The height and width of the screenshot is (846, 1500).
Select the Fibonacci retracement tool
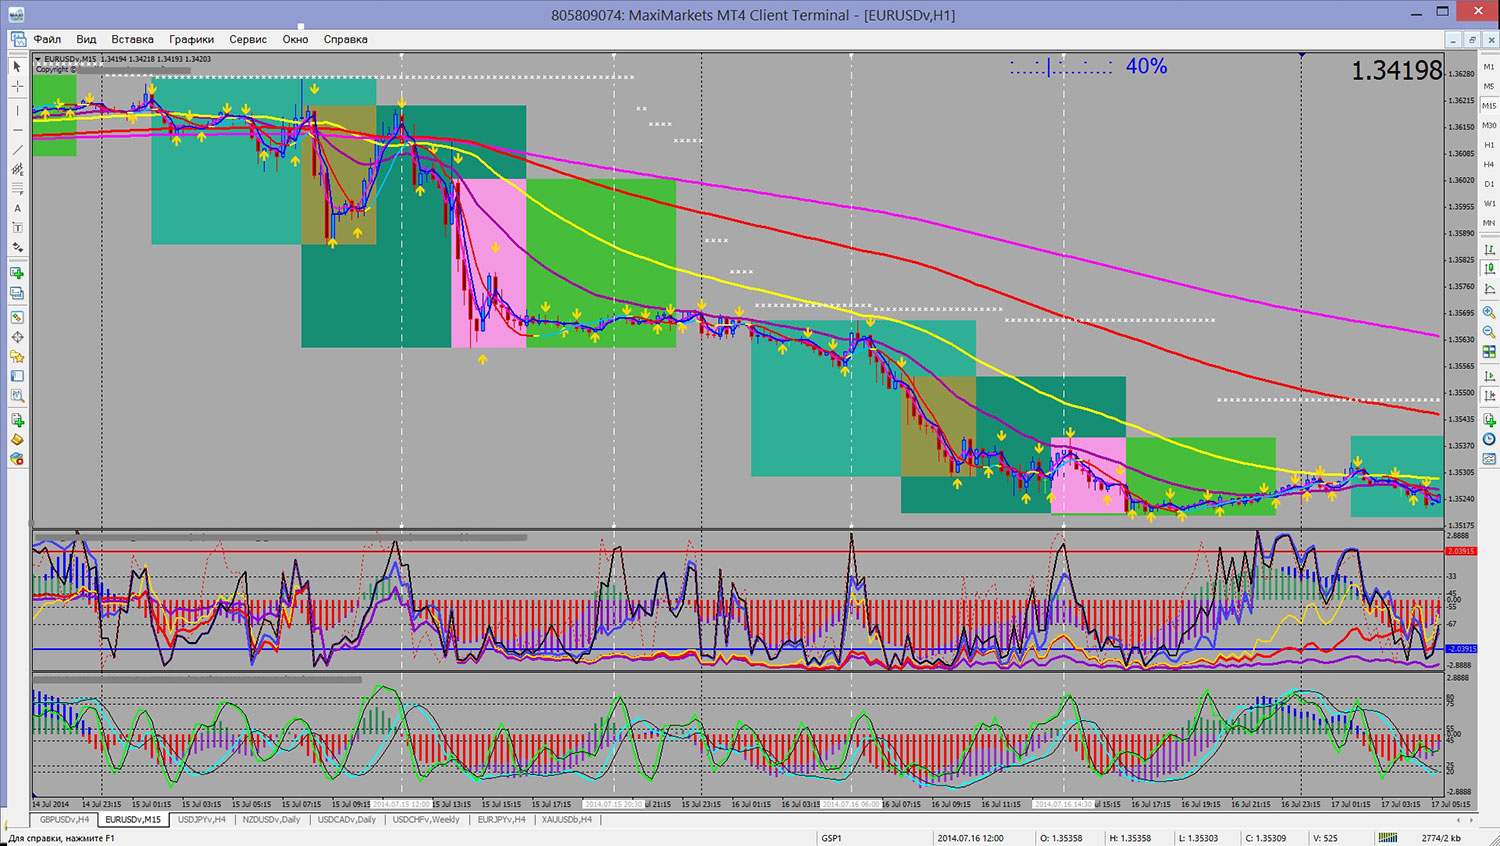pyautogui.click(x=17, y=188)
